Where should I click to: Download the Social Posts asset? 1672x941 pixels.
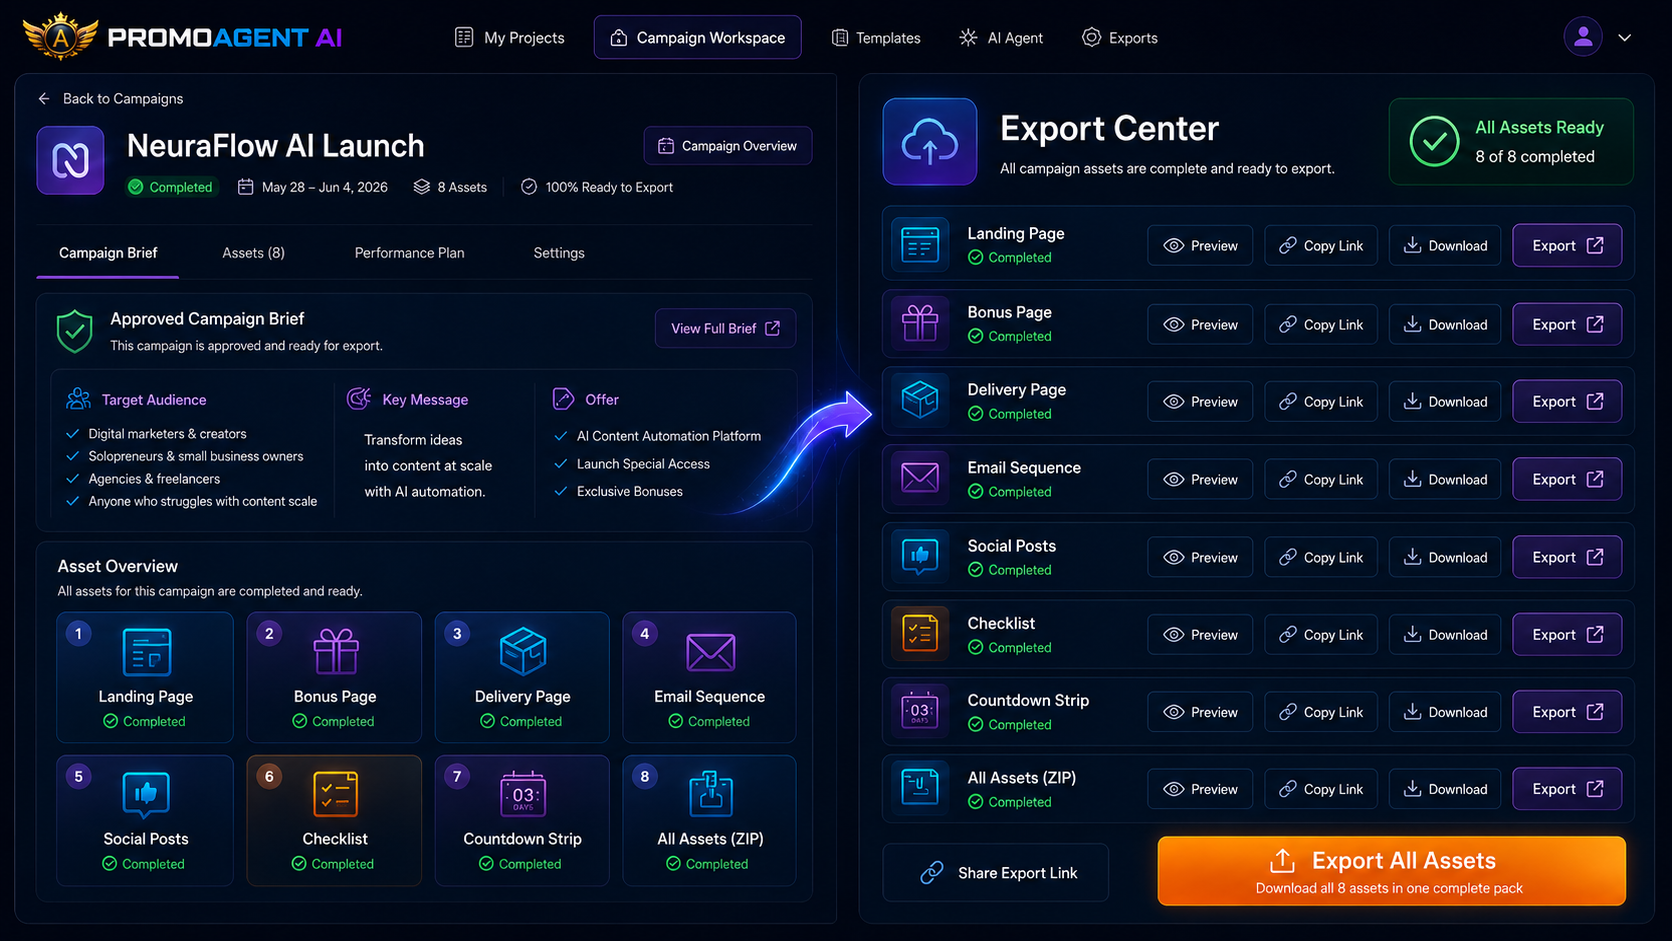tap(1445, 557)
